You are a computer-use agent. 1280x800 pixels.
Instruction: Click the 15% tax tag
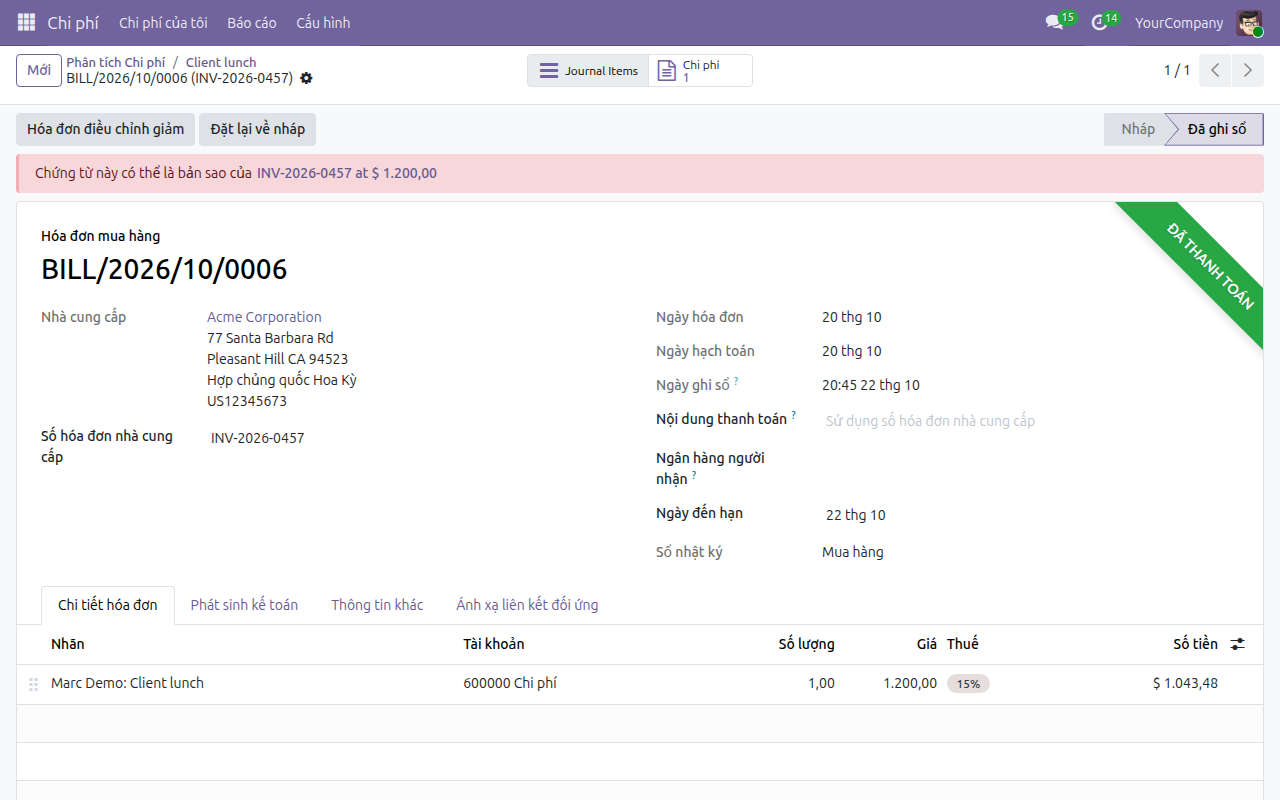pos(968,684)
